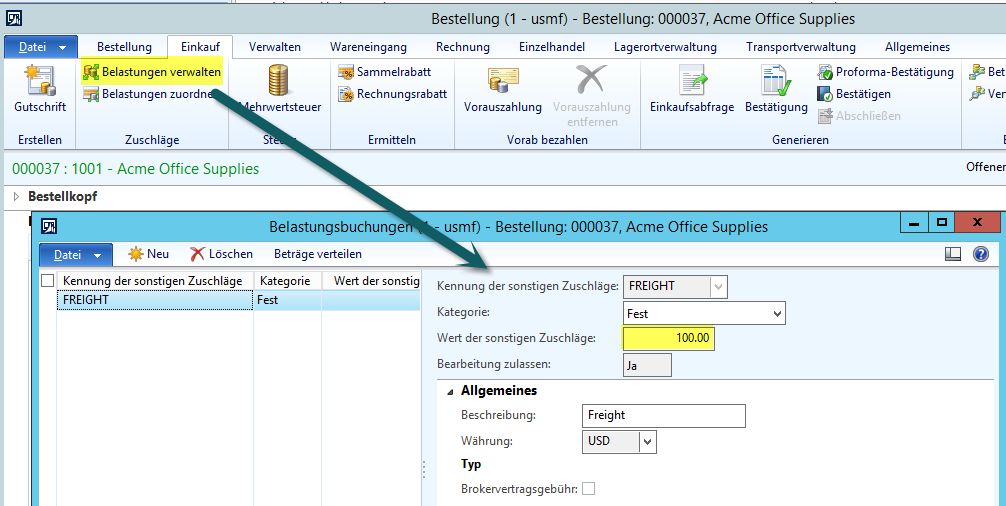Open the Rechnung ribbon tab

(x=463, y=47)
